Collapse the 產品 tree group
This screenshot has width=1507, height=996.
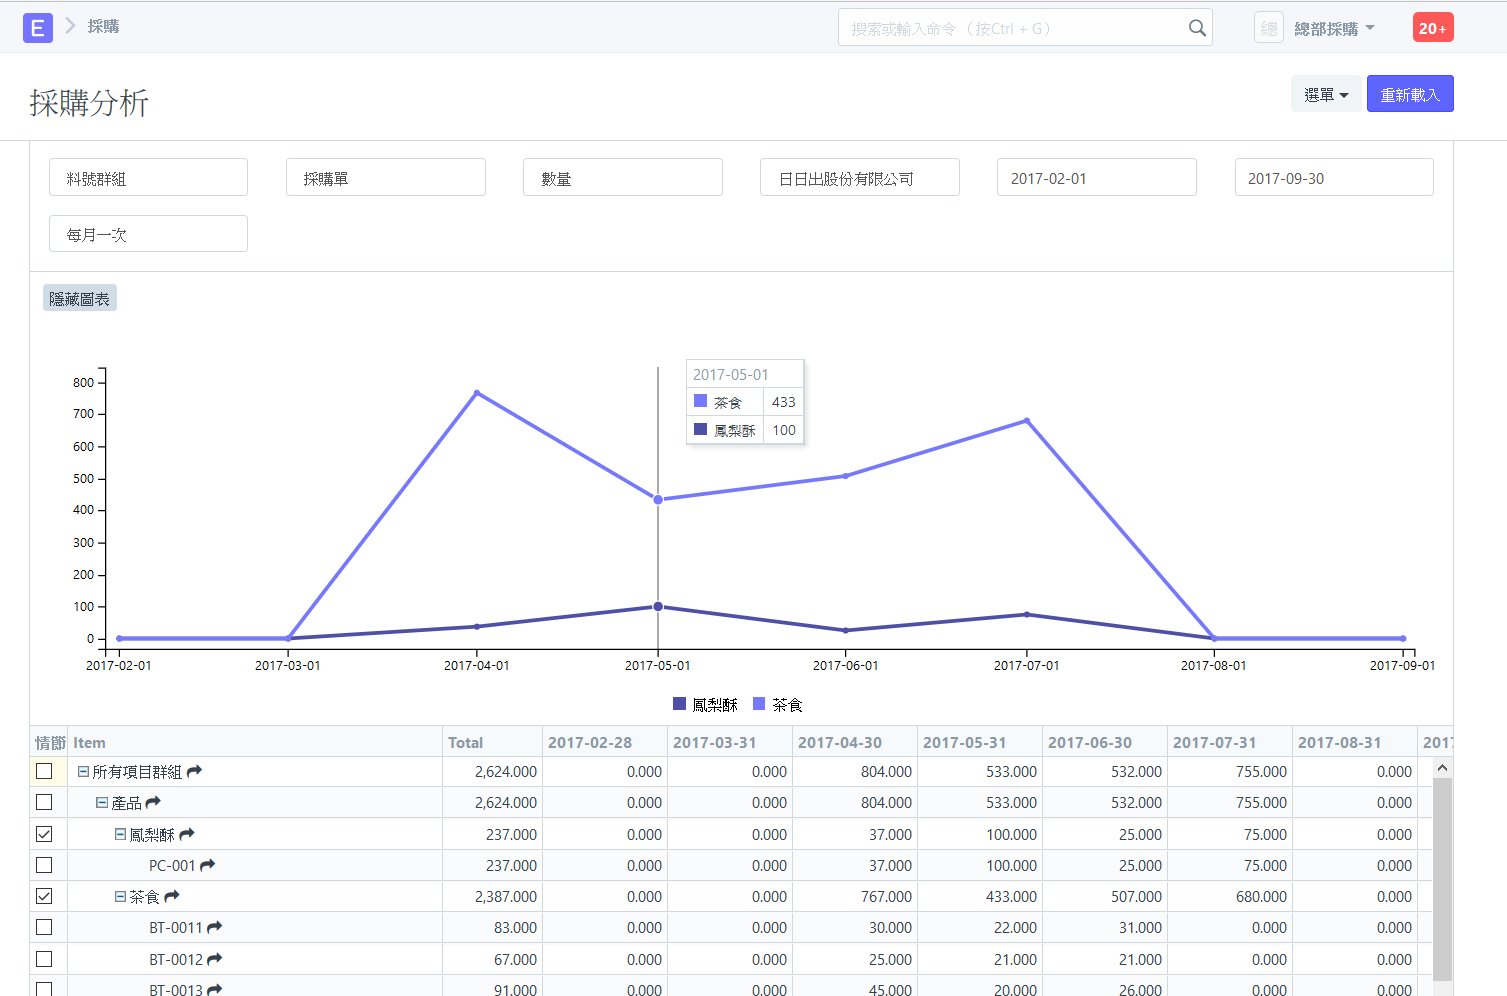click(102, 803)
